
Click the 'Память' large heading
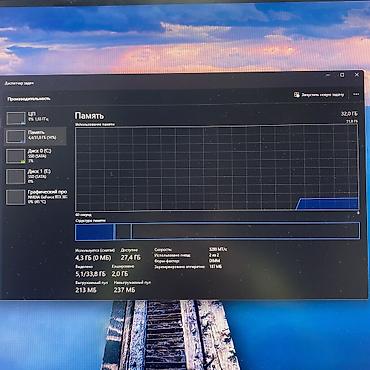(x=89, y=116)
